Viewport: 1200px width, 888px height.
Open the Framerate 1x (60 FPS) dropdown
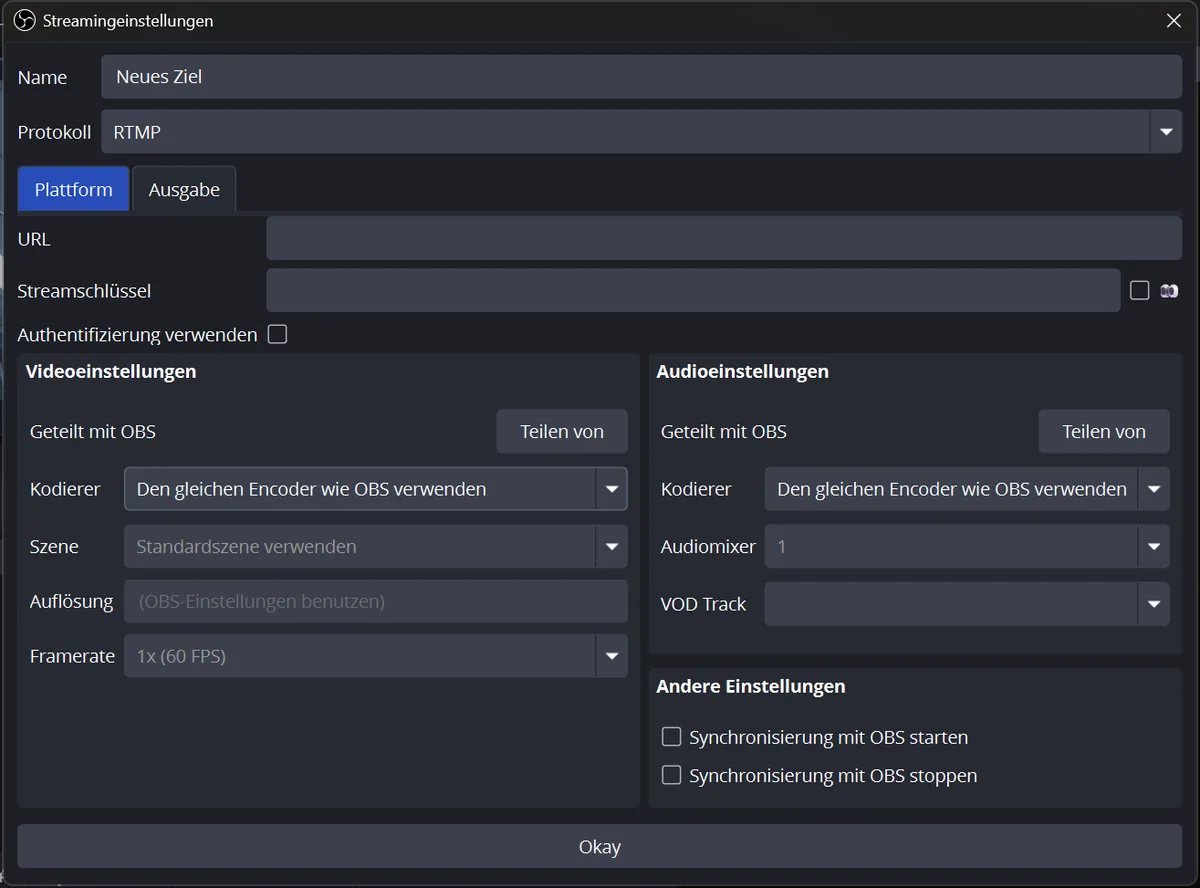(x=376, y=656)
